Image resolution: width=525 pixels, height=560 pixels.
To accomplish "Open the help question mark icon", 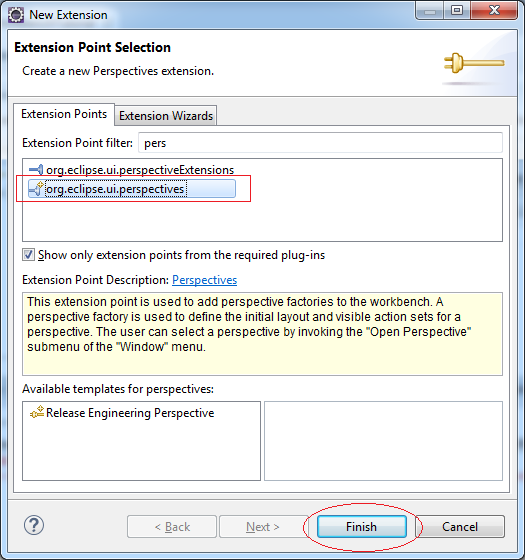I will tap(34, 526).
